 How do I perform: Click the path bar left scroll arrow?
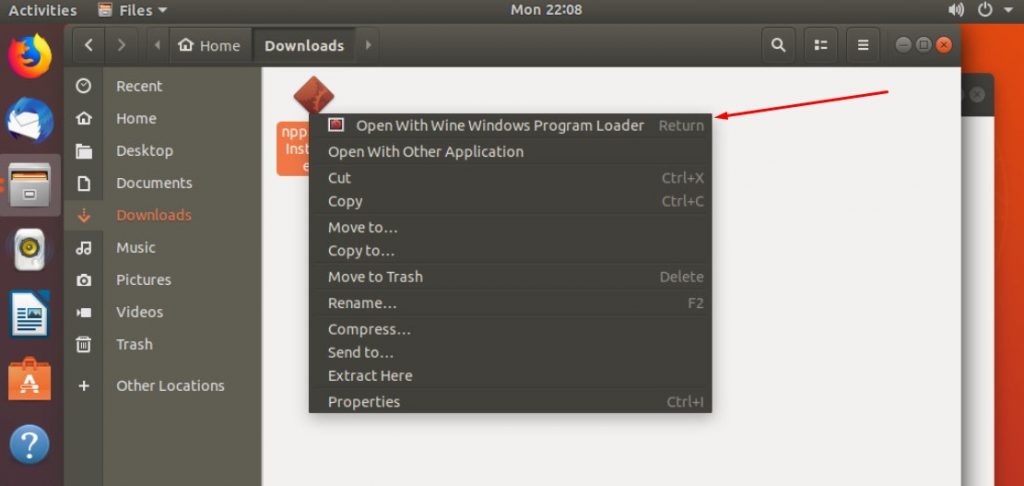(157, 45)
